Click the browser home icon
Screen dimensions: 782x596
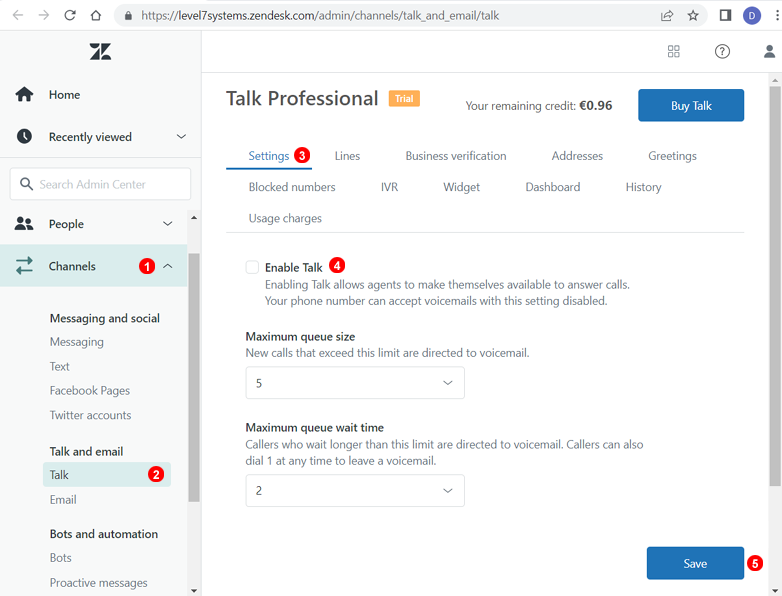96,15
